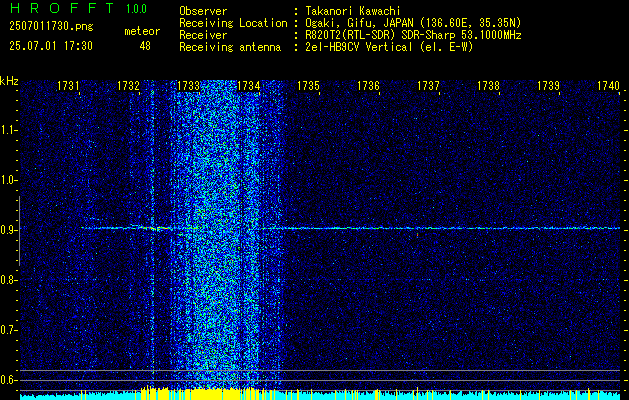Select the version number 1.0.0

[136, 9]
